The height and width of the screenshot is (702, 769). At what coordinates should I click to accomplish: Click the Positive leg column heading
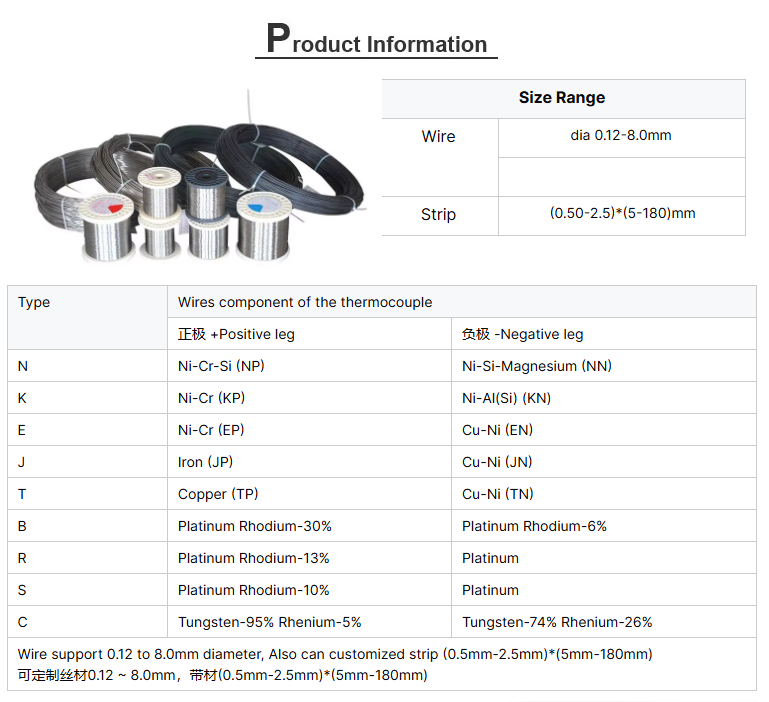click(x=237, y=334)
